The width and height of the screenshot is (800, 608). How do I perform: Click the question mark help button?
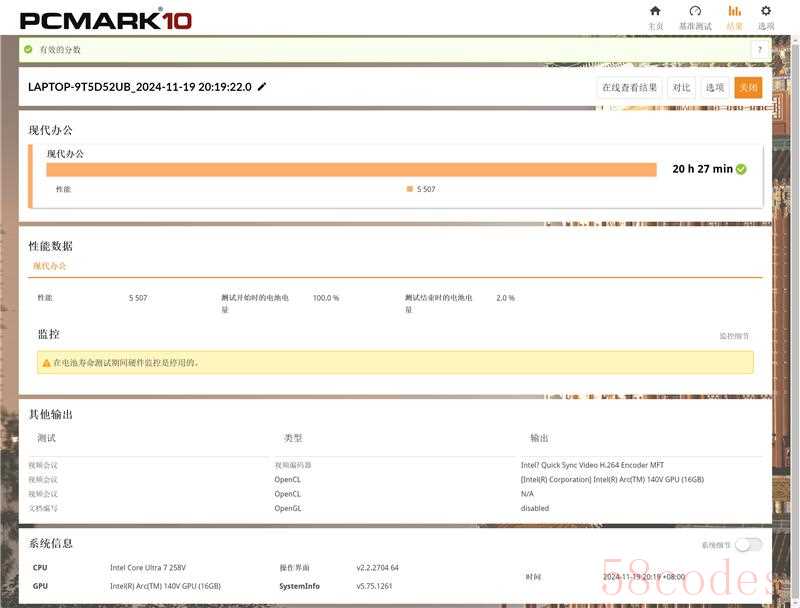pos(759,49)
